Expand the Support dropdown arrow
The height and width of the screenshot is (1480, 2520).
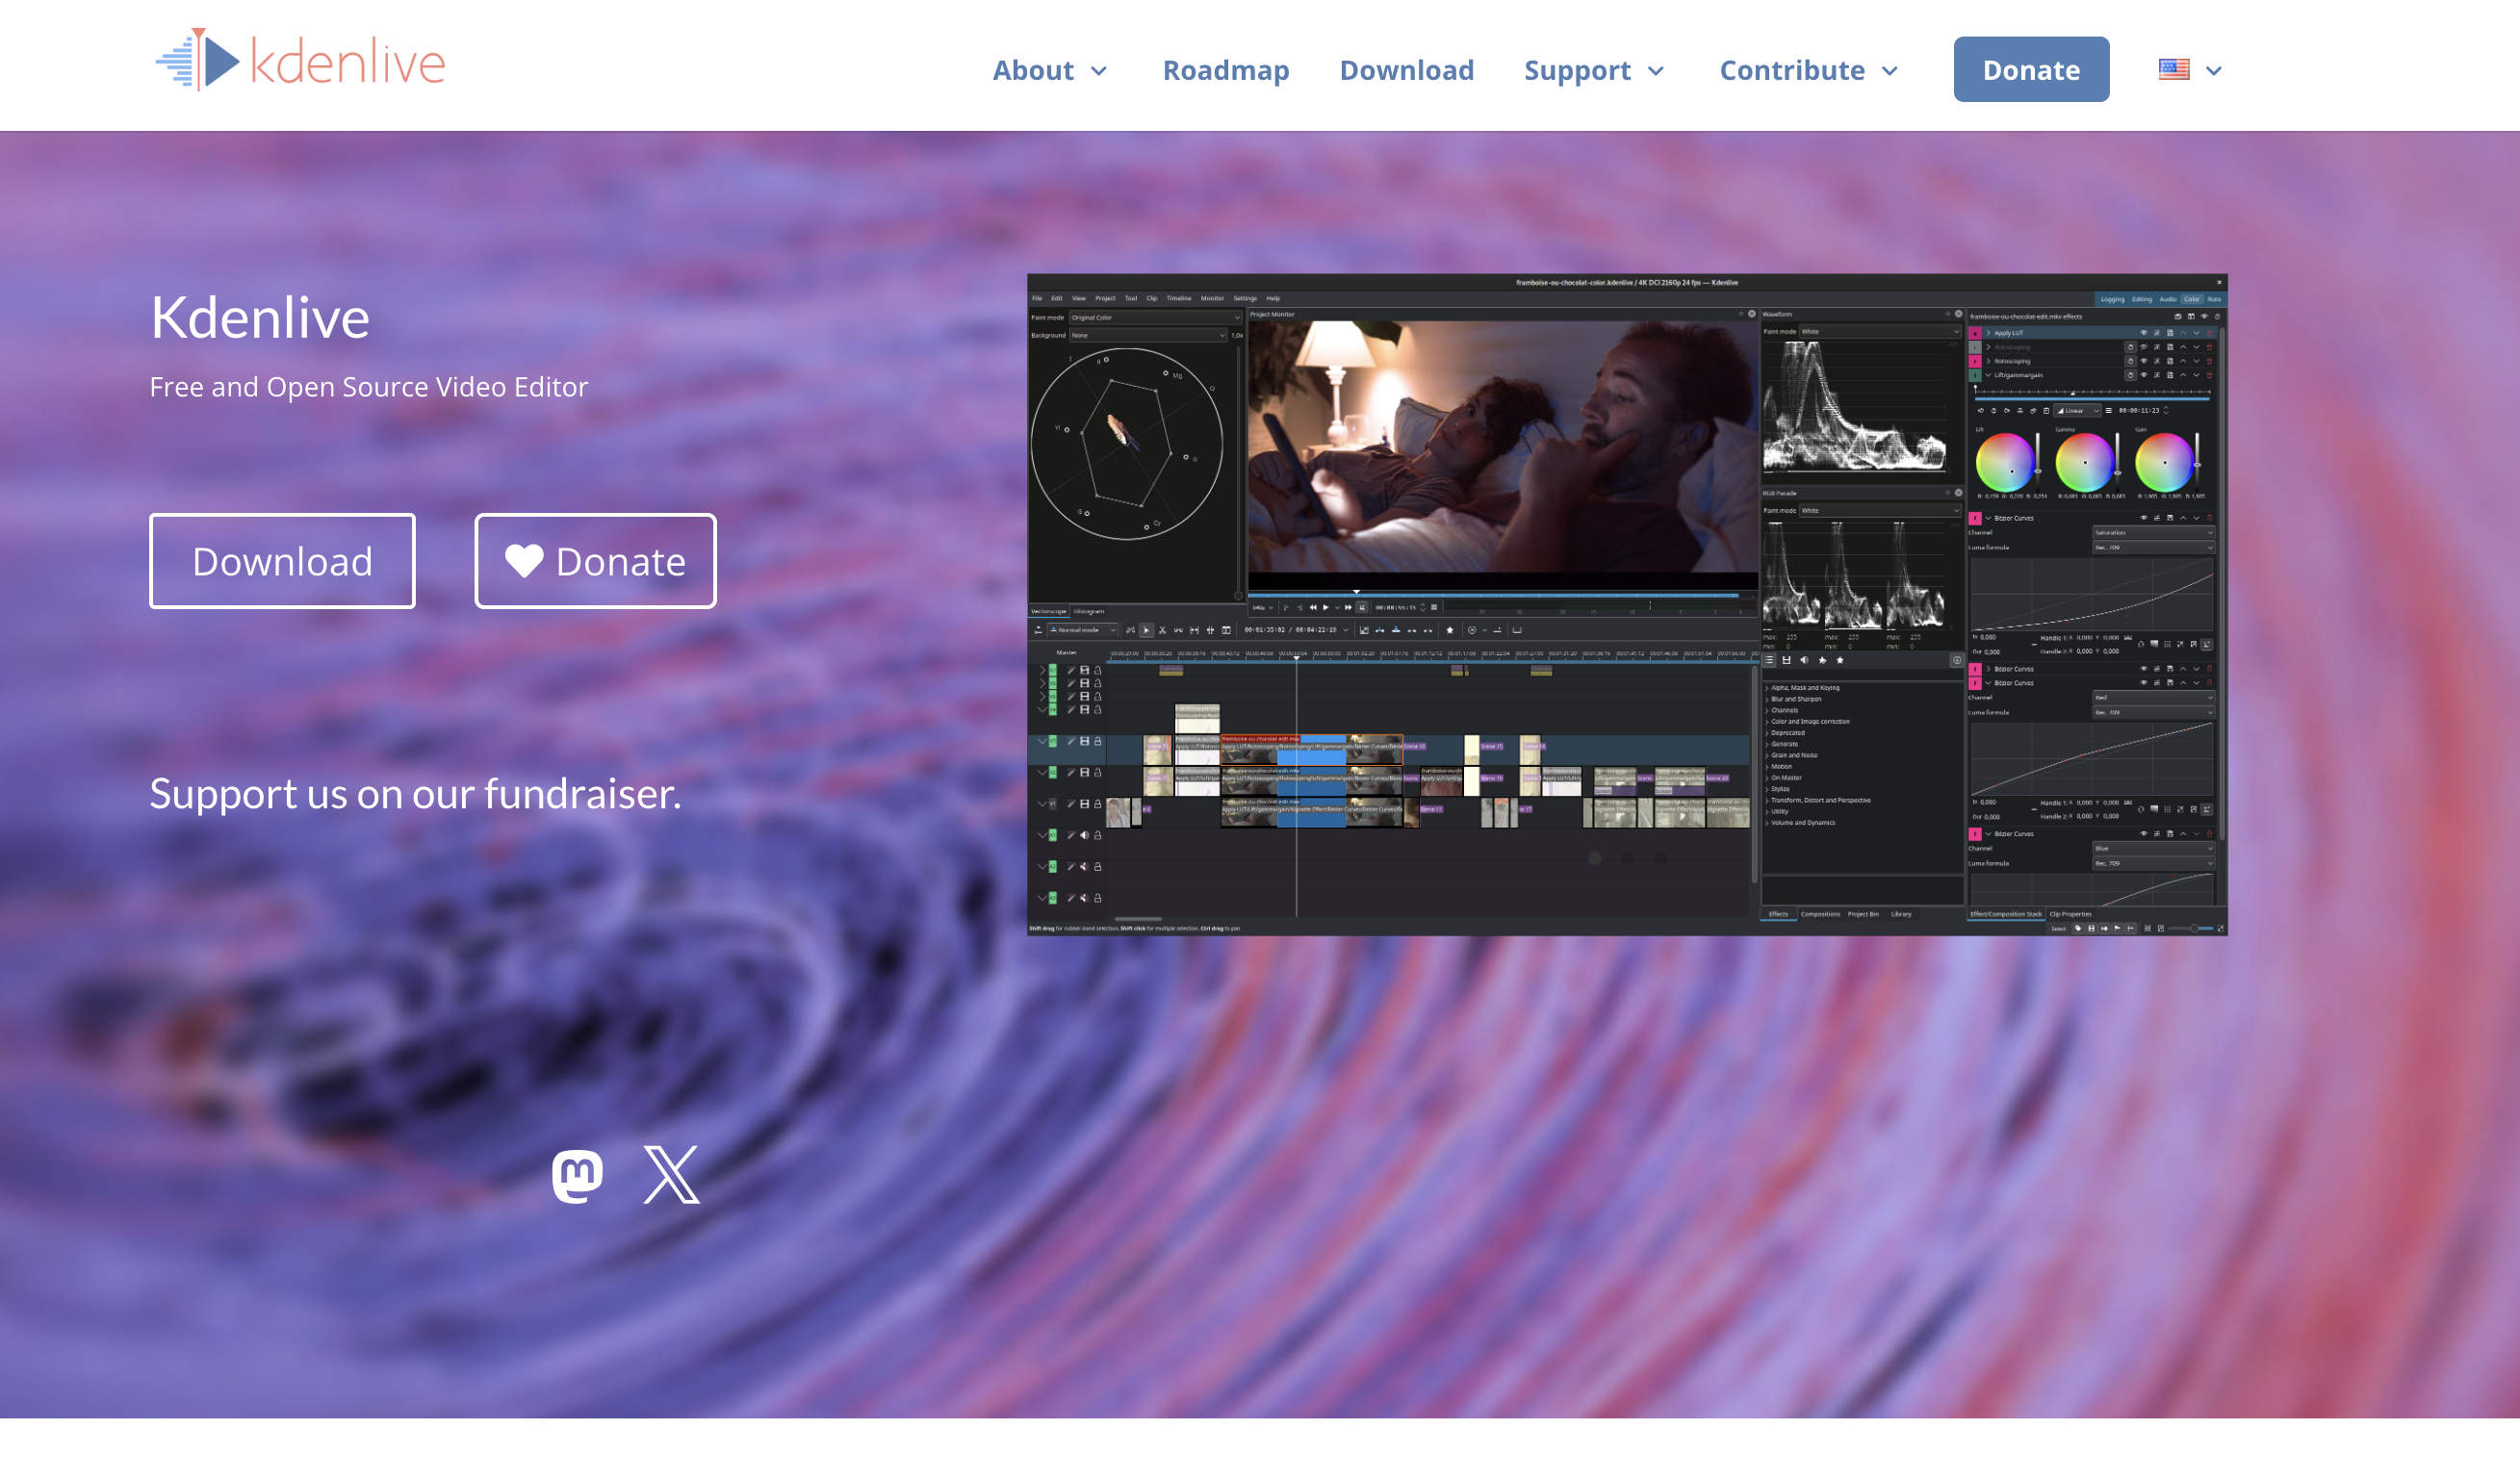coord(1656,71)
